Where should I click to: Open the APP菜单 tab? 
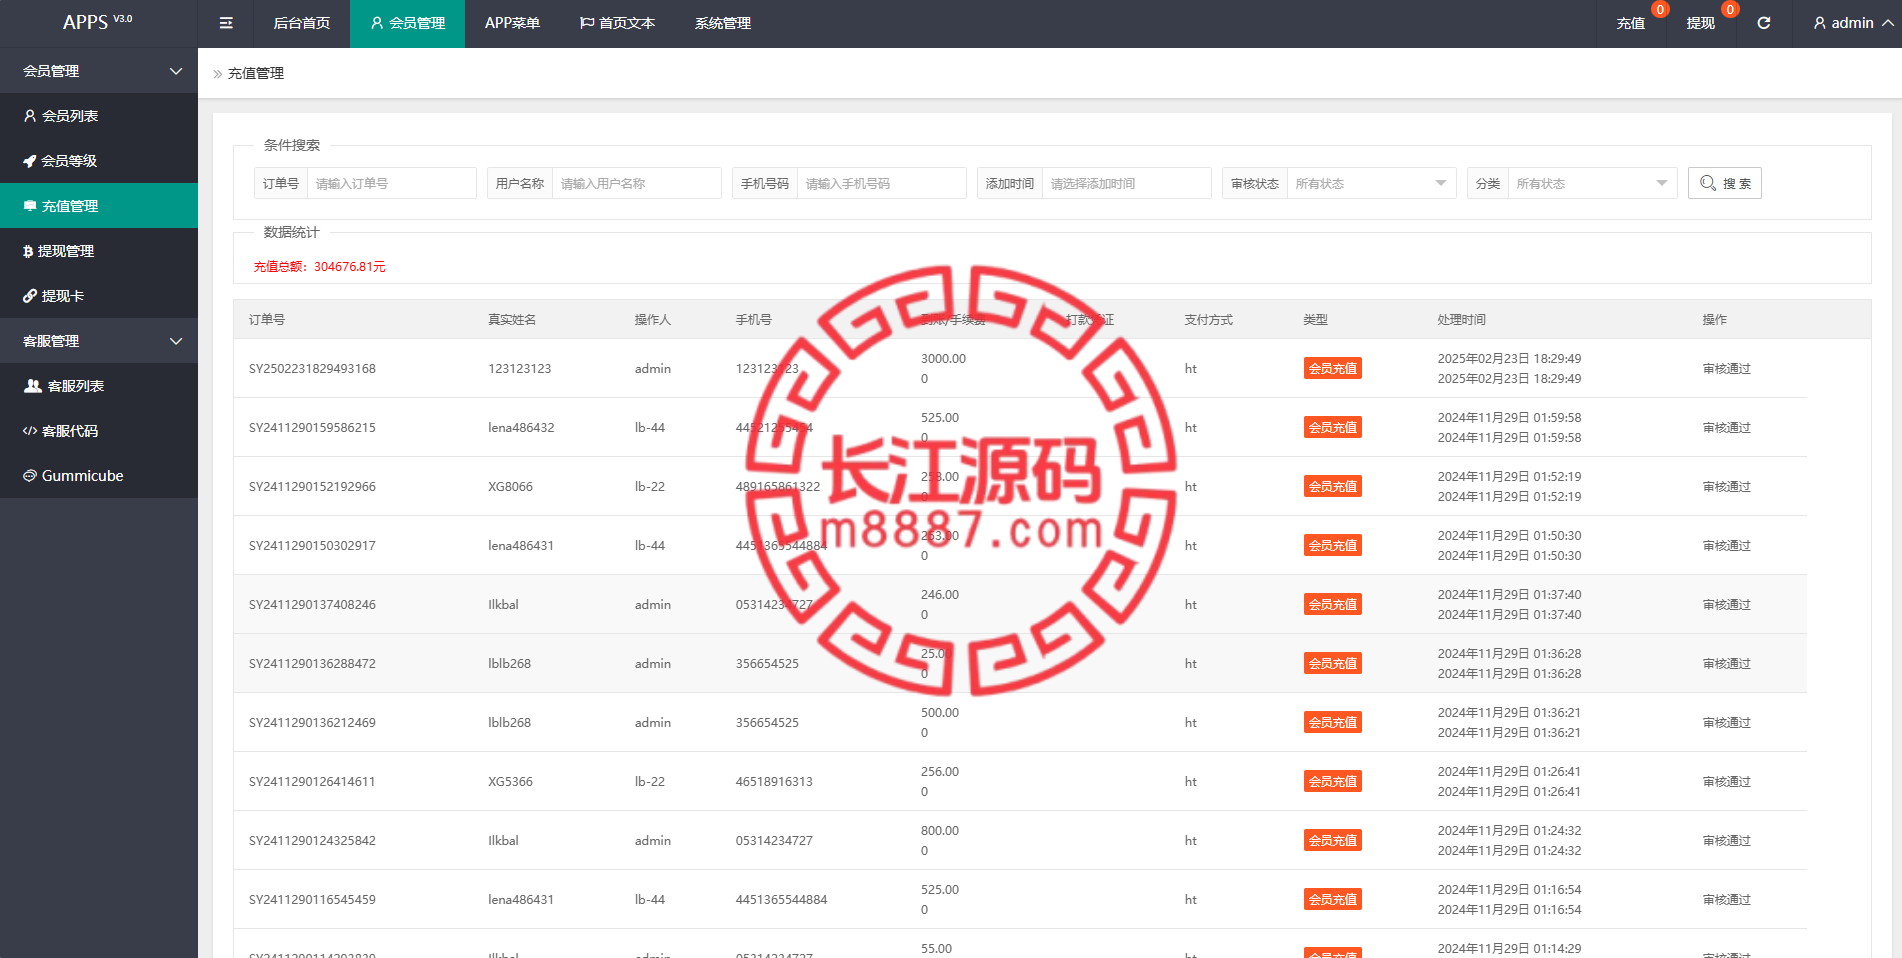[512, 23]
